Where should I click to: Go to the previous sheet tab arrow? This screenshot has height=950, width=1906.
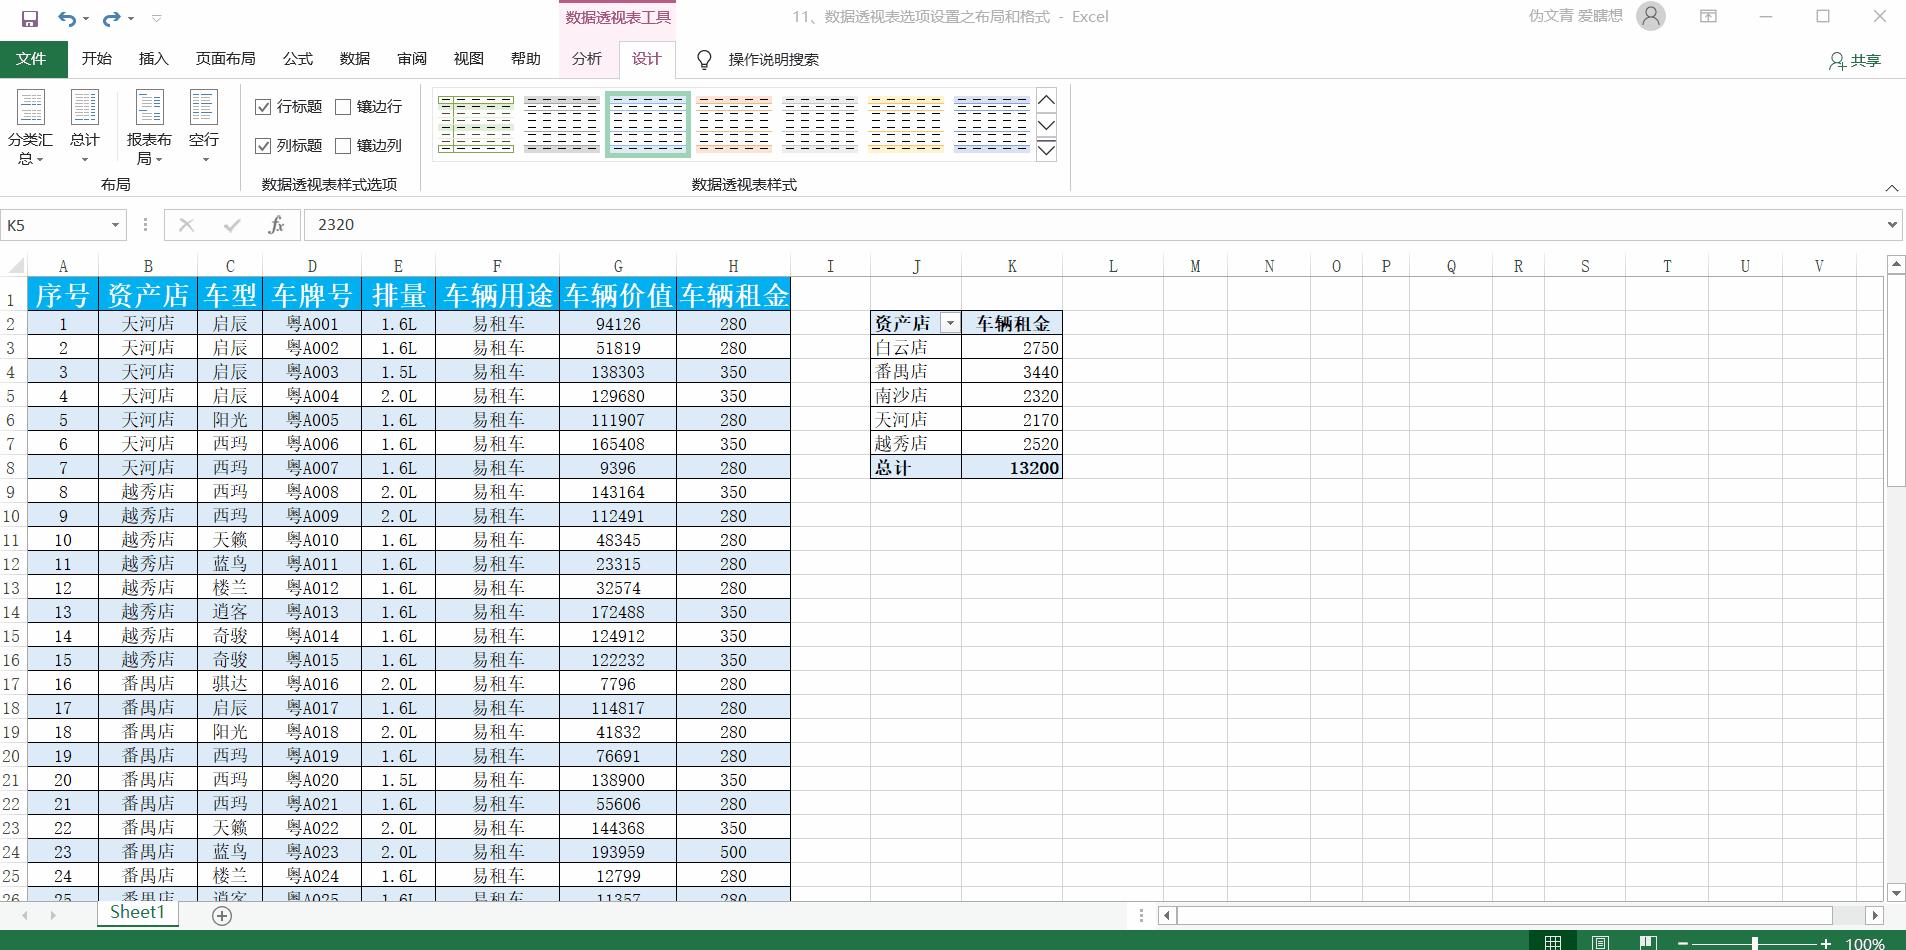tap(25, 915)
